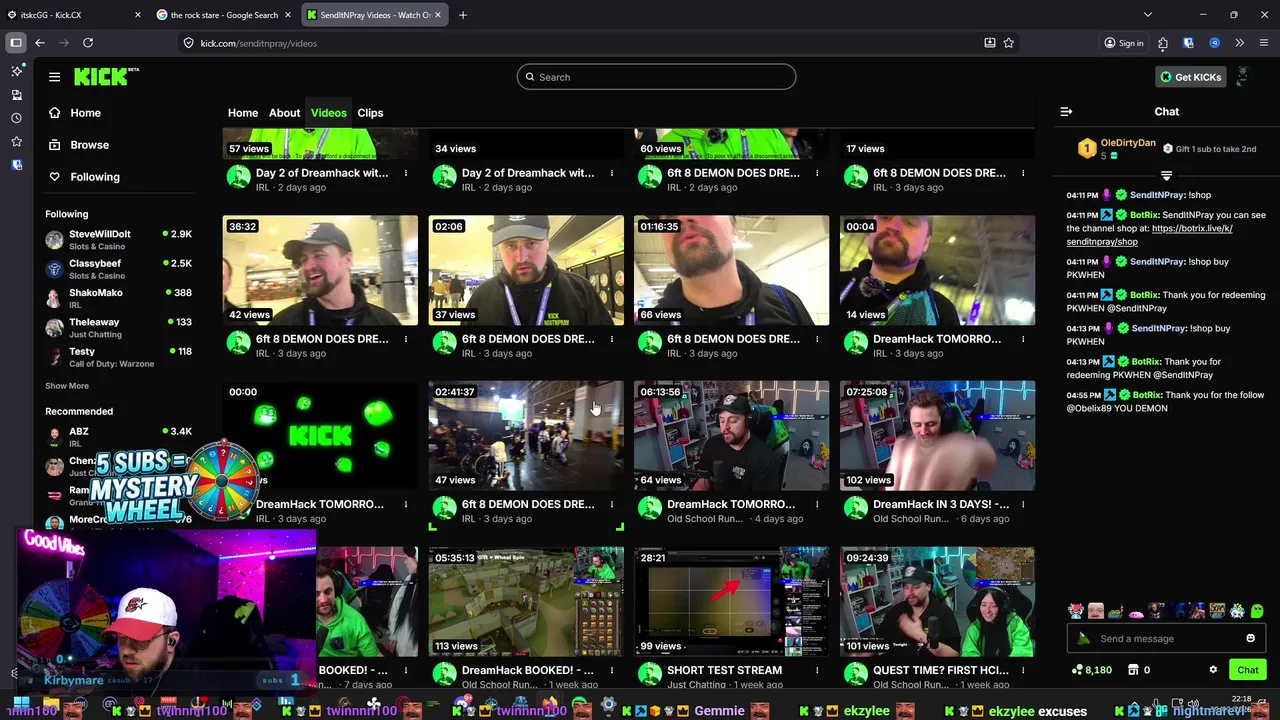Open the 07:25:08 video thumbnail
This screenshot has height=720, width=1280.
937,436
